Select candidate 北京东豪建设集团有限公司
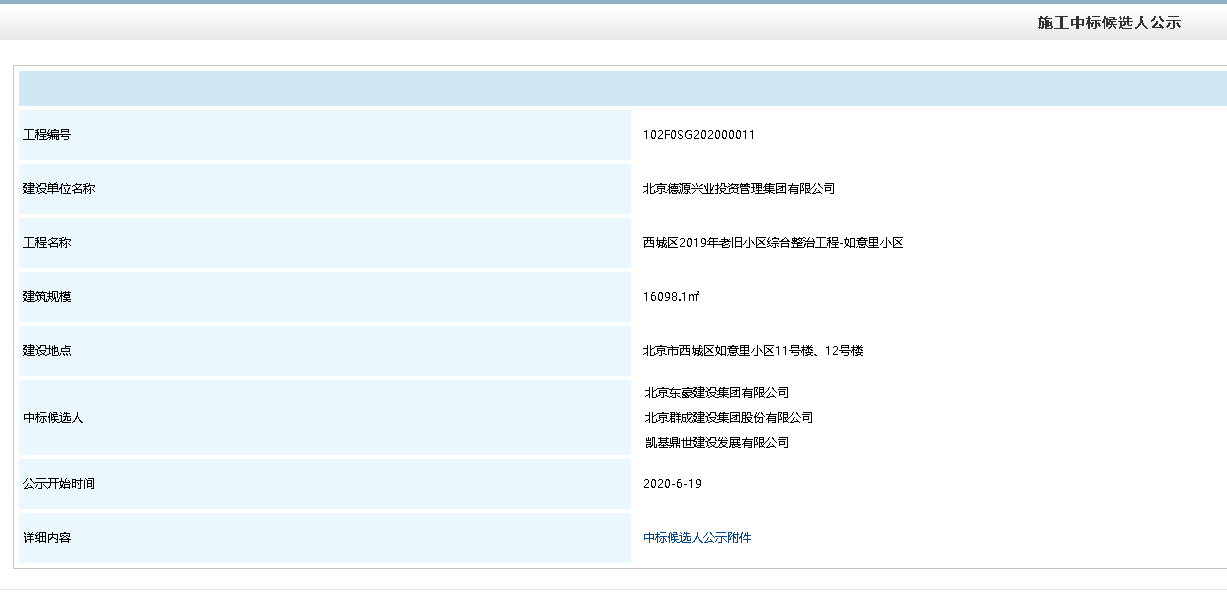 (717, 393)
